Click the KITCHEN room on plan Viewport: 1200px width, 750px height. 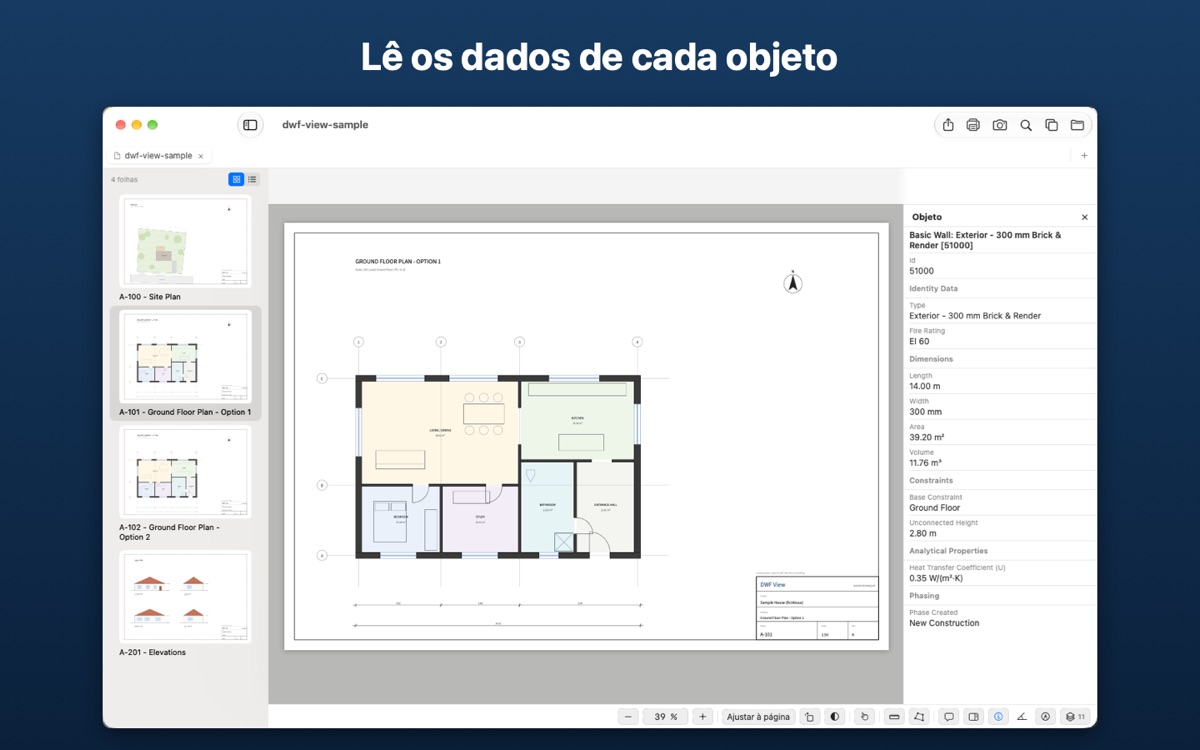[577, 418]
